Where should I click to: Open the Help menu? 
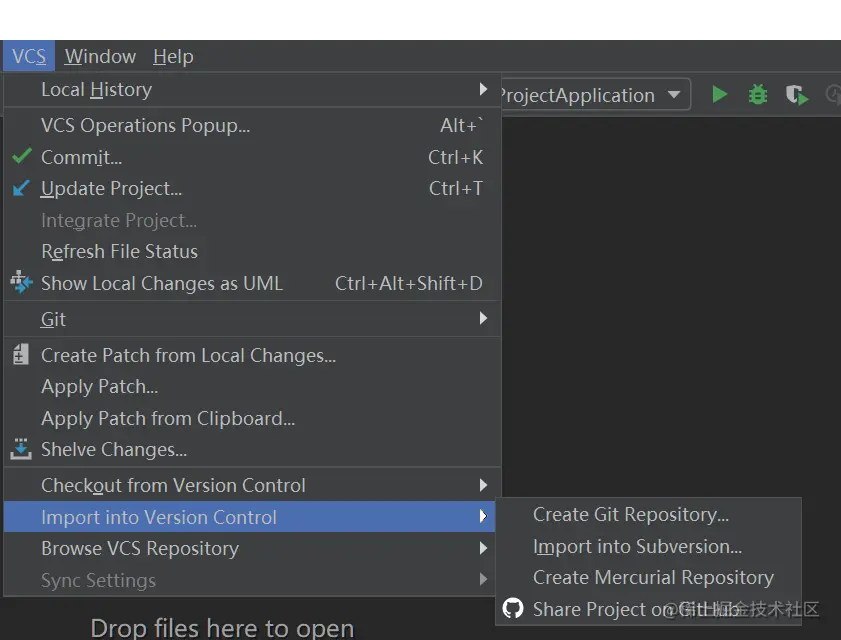[173, 56]
